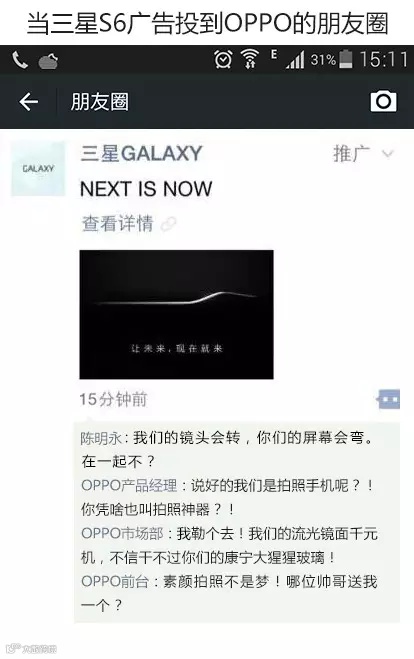
Task: Tap the 推广 promotion label
Action: click(x=351, y=154)
